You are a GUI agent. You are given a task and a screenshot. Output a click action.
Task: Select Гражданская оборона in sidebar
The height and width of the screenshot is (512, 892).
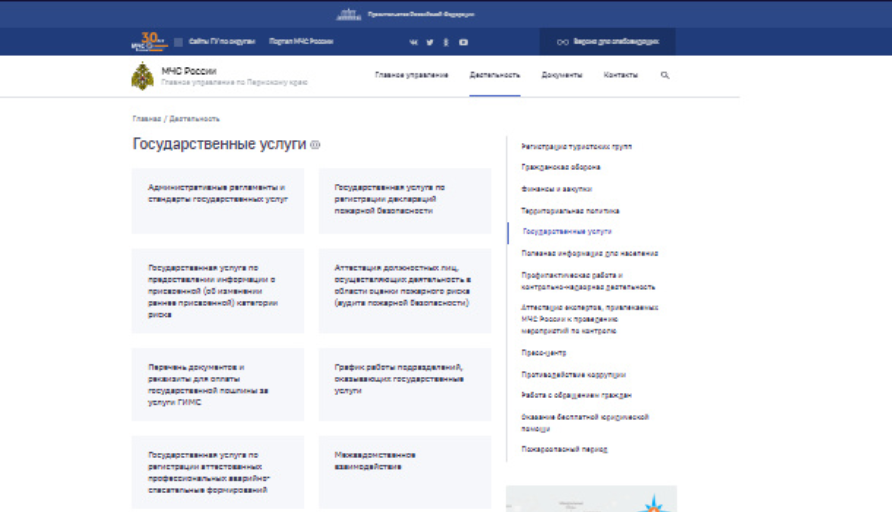click(x=560, y=168)
